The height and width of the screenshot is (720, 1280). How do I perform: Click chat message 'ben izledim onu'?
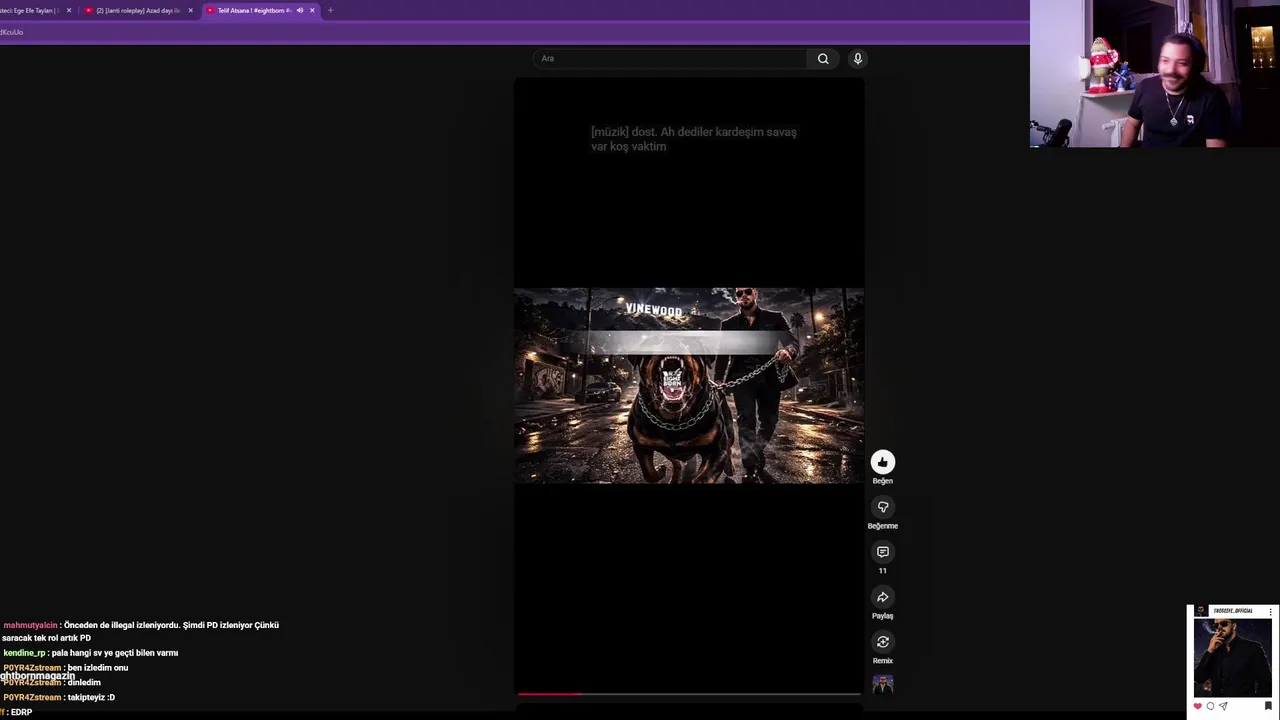98,668
